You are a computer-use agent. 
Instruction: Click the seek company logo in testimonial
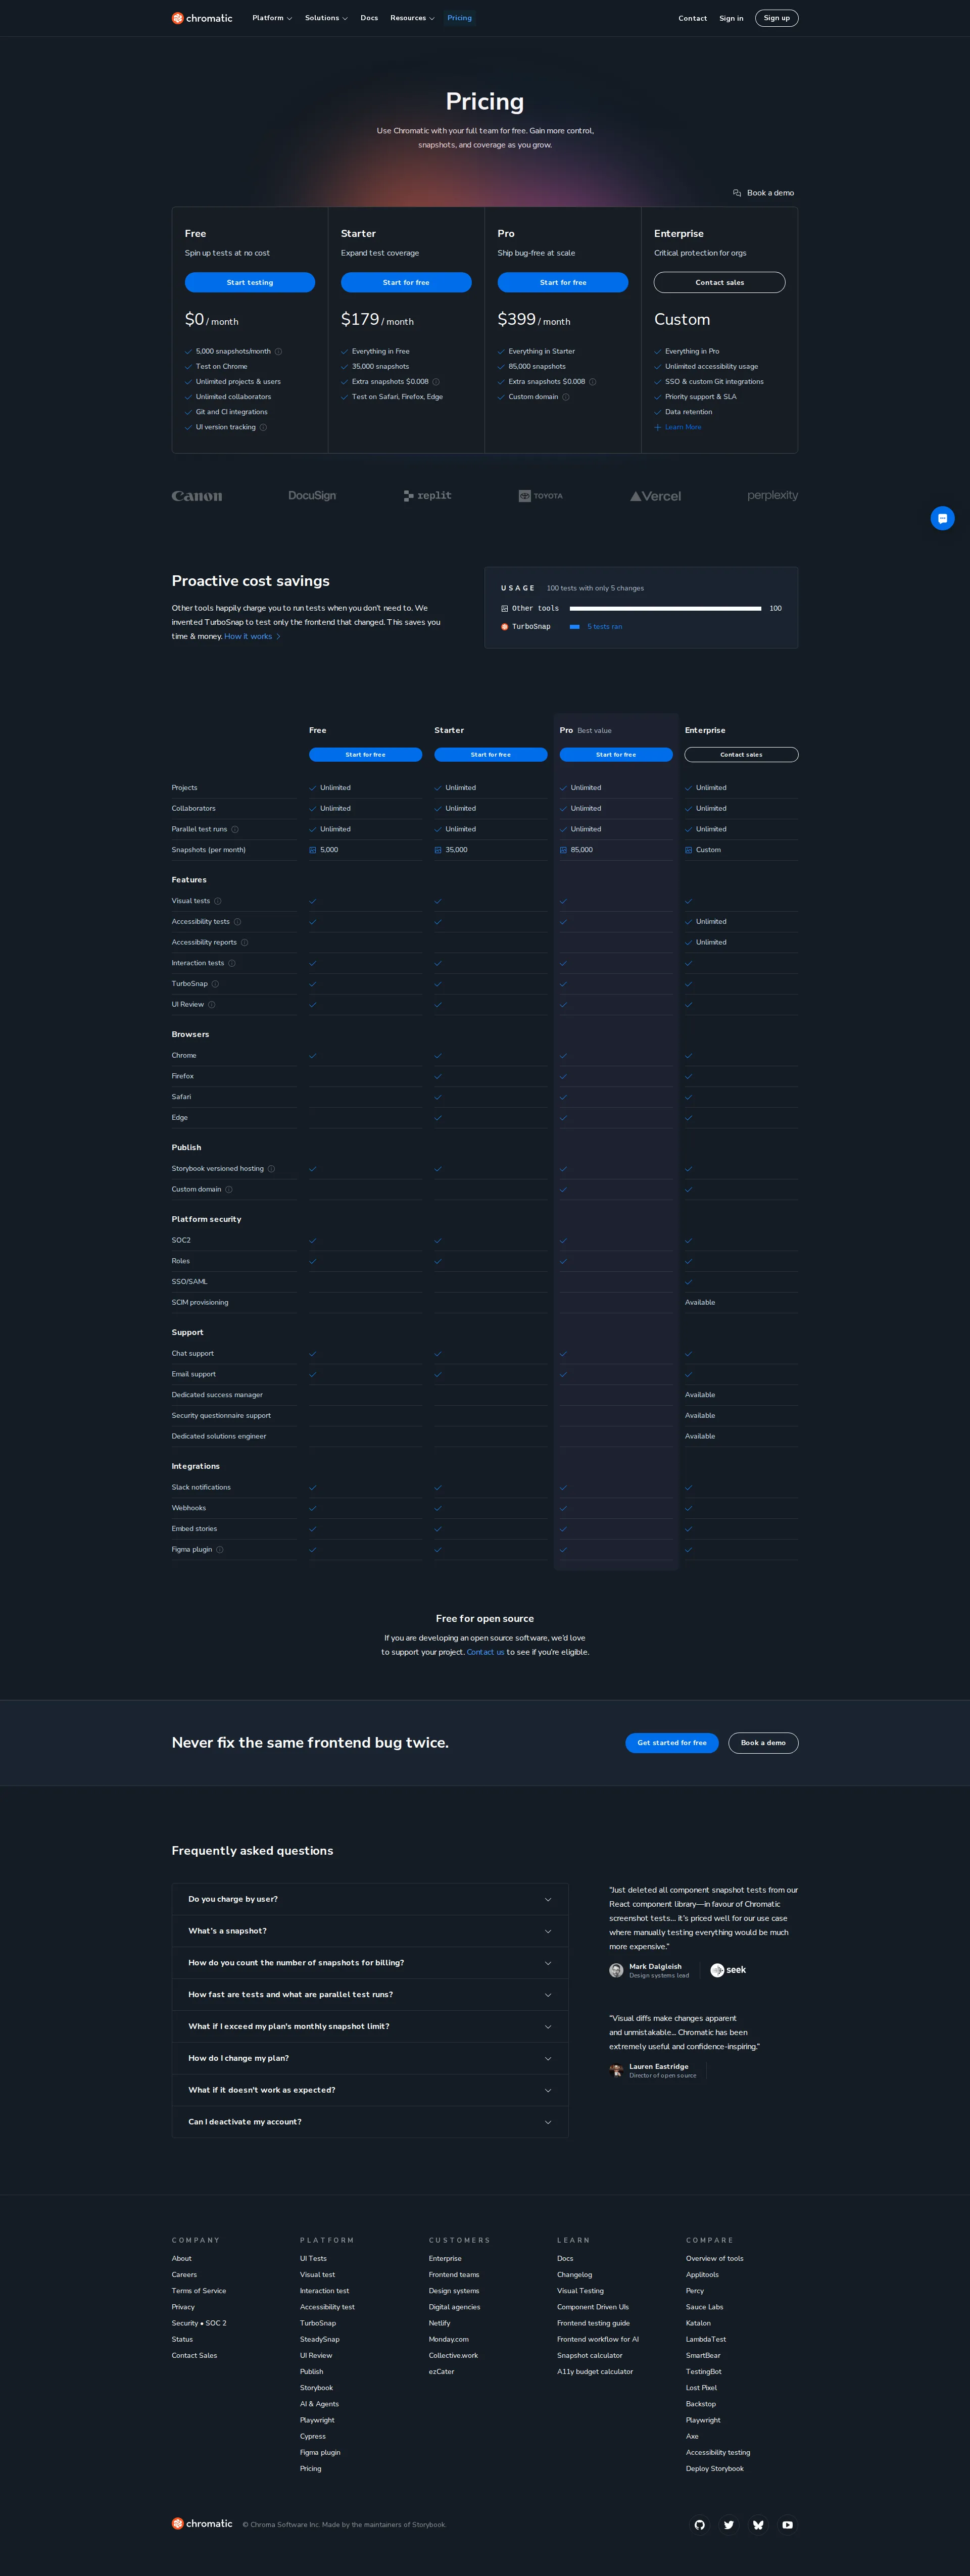[x=728, y=1970]
